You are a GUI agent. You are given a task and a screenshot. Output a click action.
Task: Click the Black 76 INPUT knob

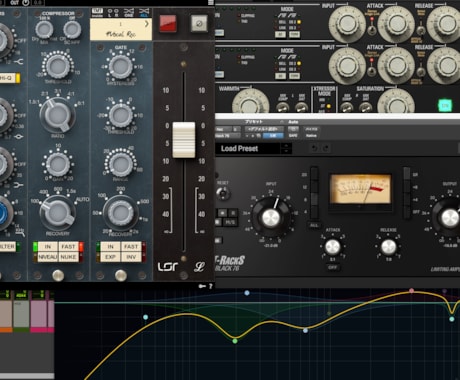pos(271,218)
